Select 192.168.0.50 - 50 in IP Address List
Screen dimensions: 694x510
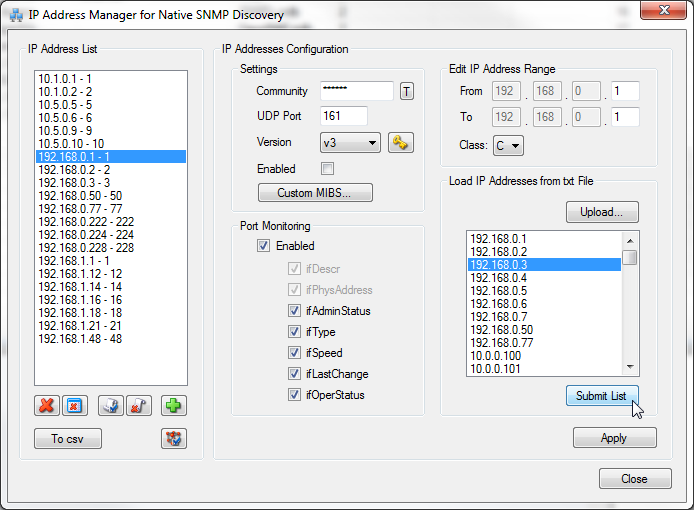pyautogui.click(x=80, y=196)
